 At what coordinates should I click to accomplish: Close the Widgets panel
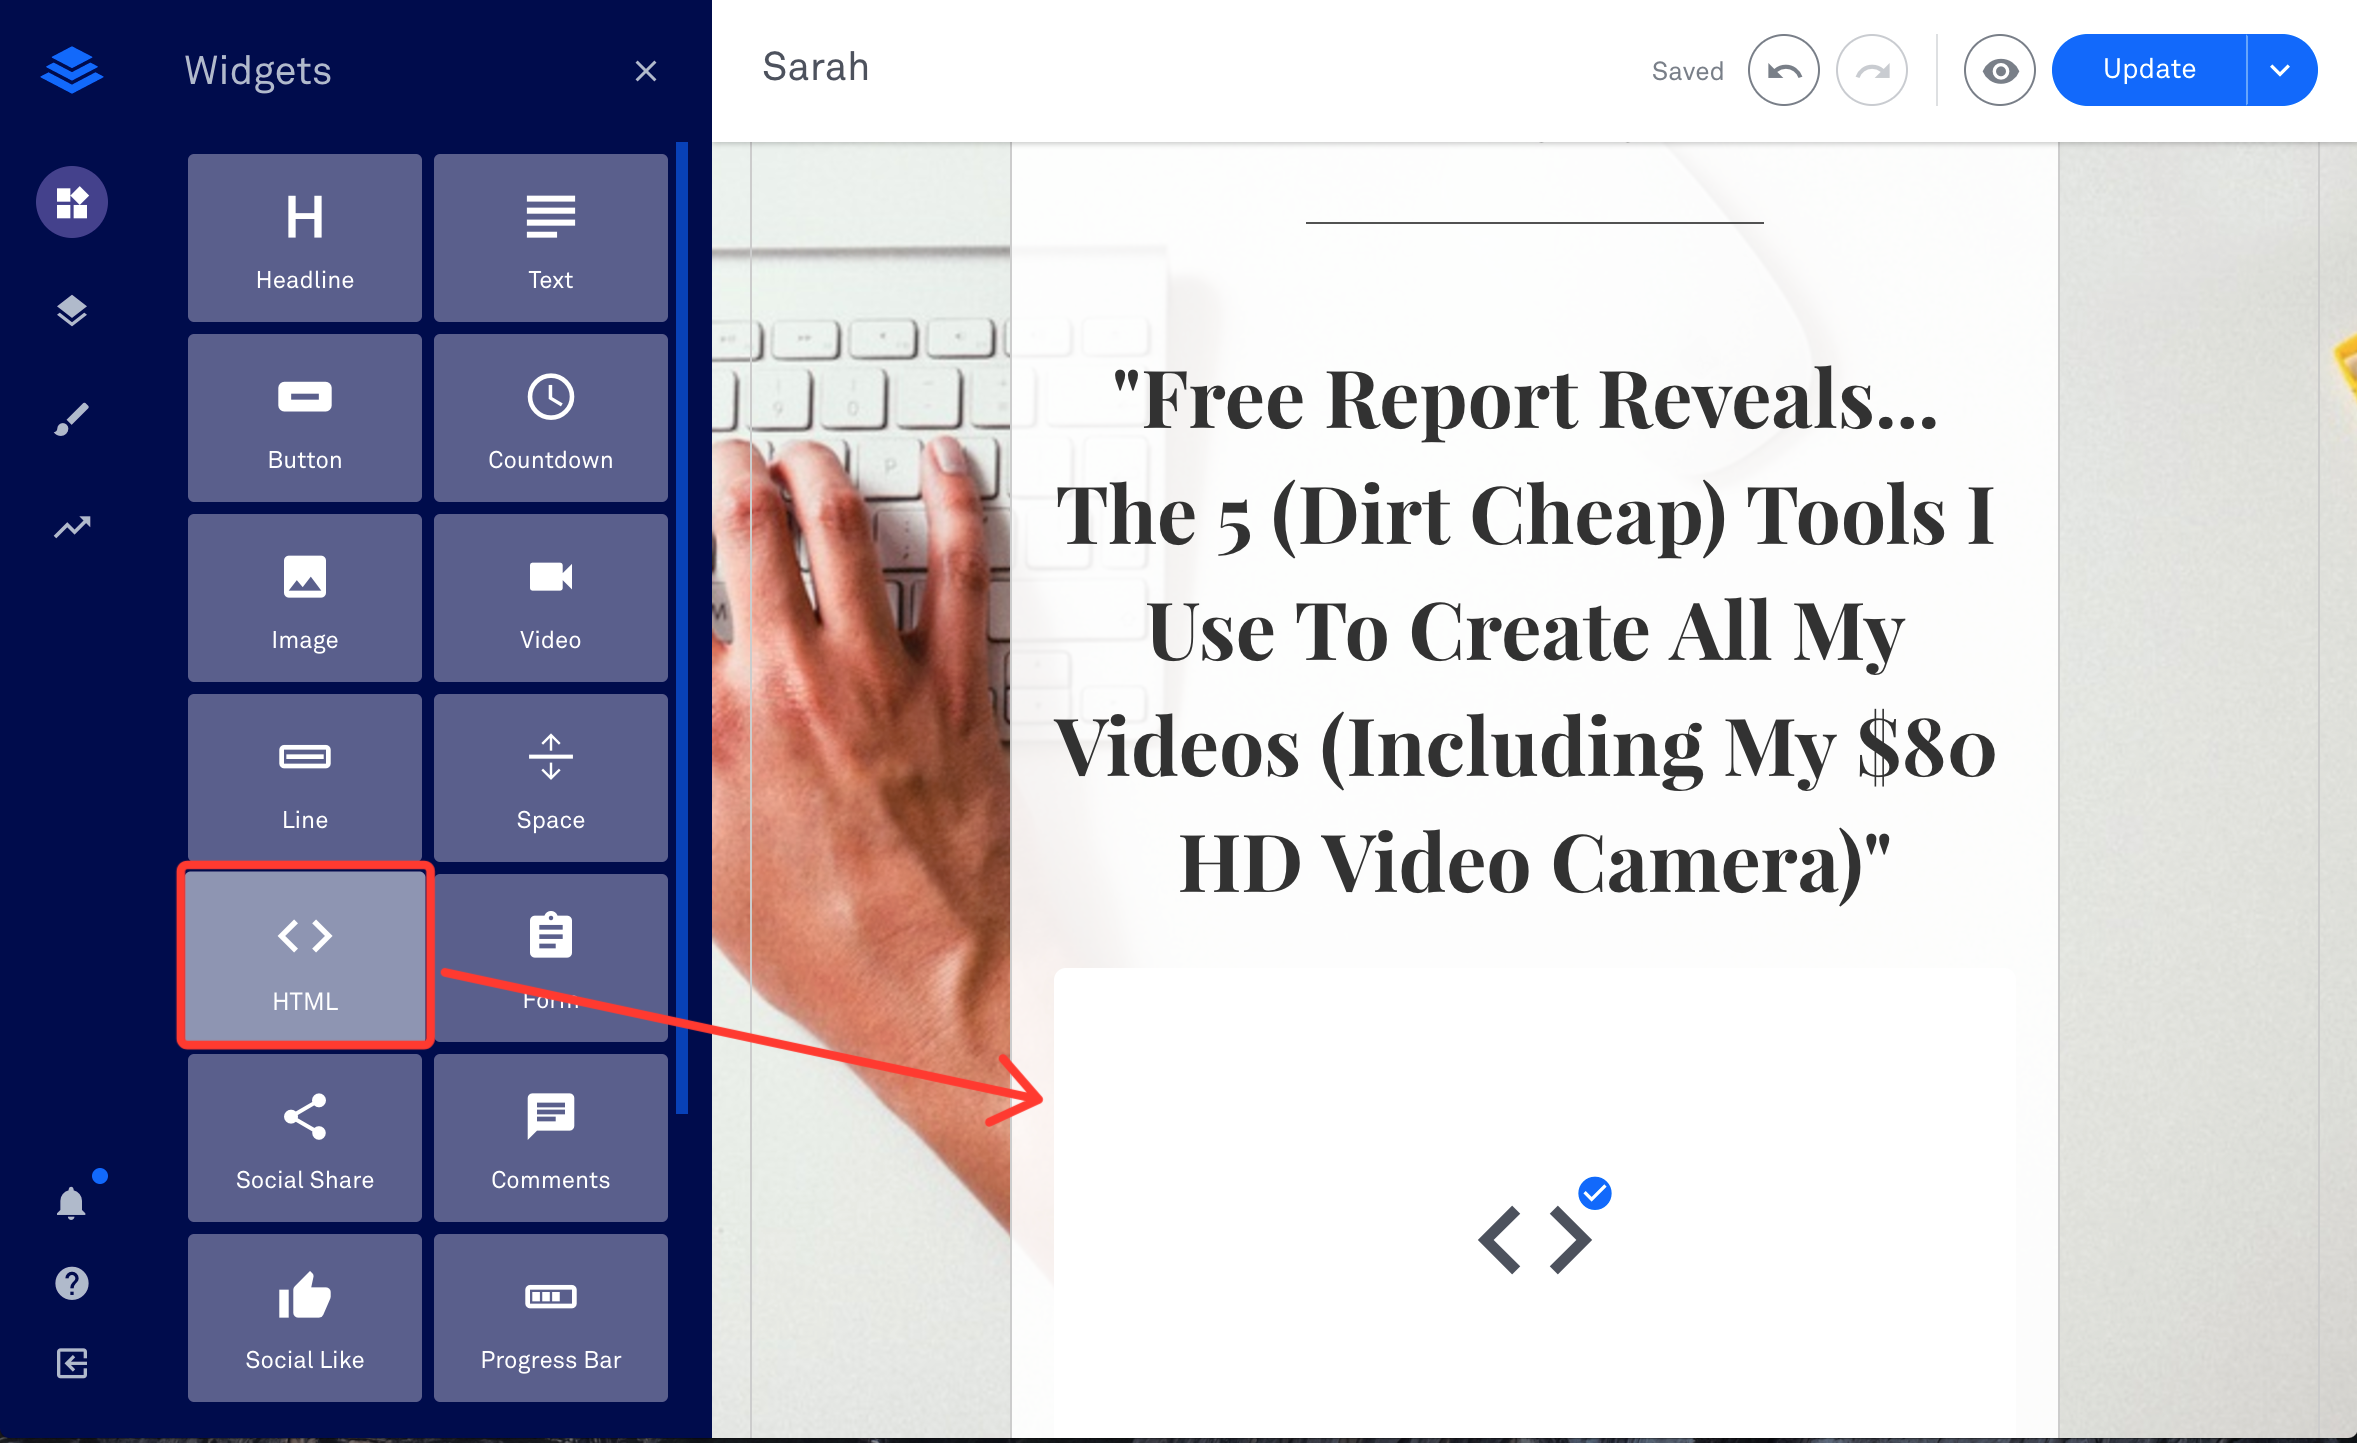(x=646, y=71)
